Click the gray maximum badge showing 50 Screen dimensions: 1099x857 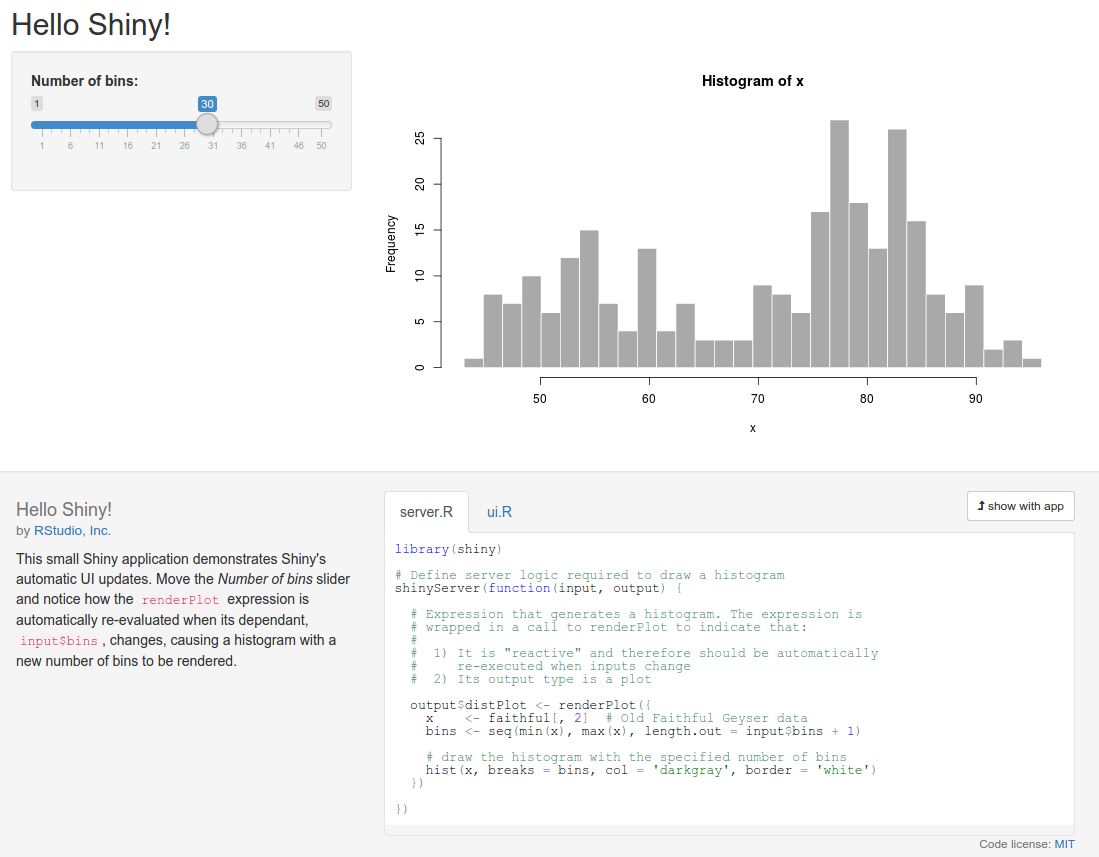pos(323,104)
